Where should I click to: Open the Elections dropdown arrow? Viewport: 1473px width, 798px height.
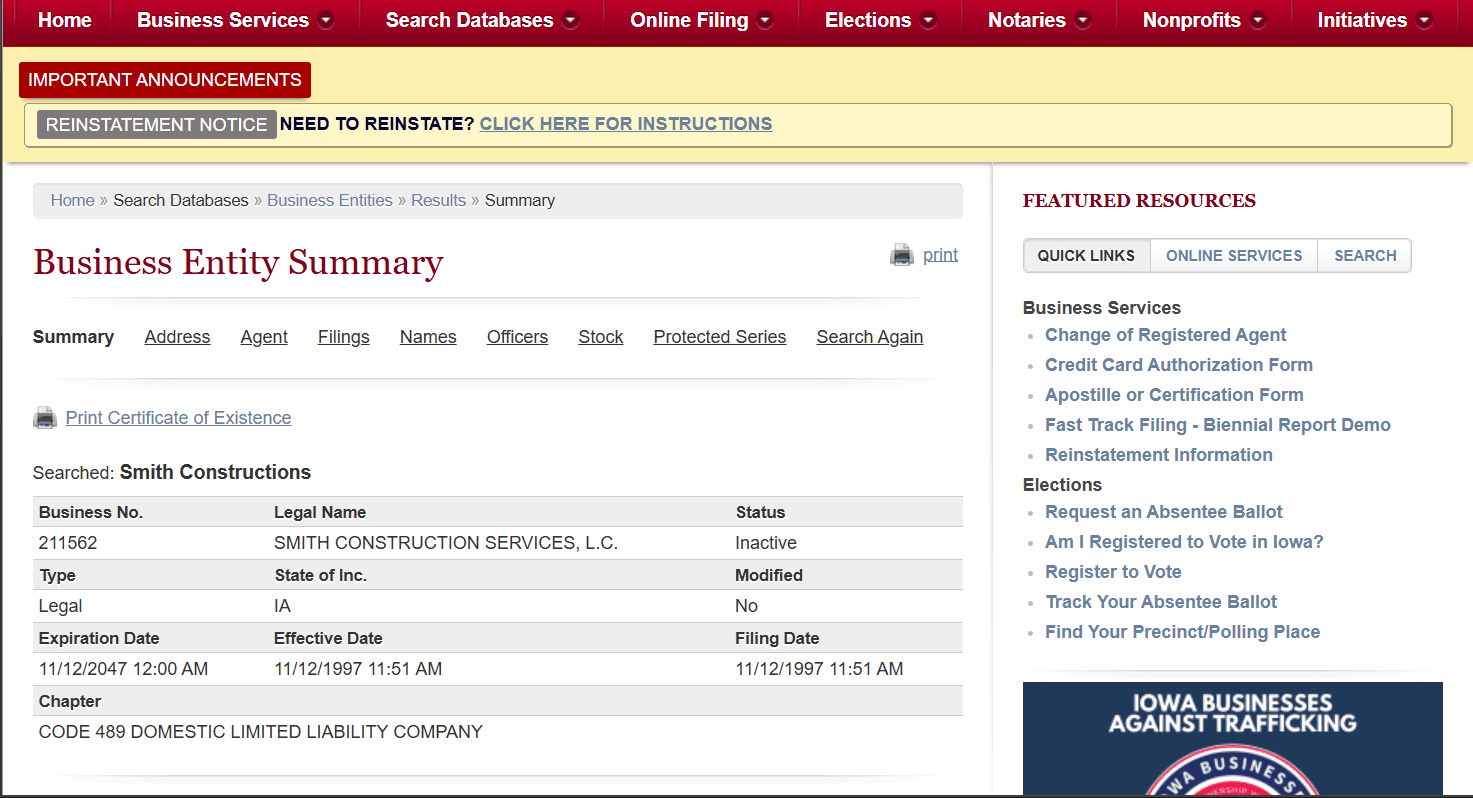tap(928, 21)
